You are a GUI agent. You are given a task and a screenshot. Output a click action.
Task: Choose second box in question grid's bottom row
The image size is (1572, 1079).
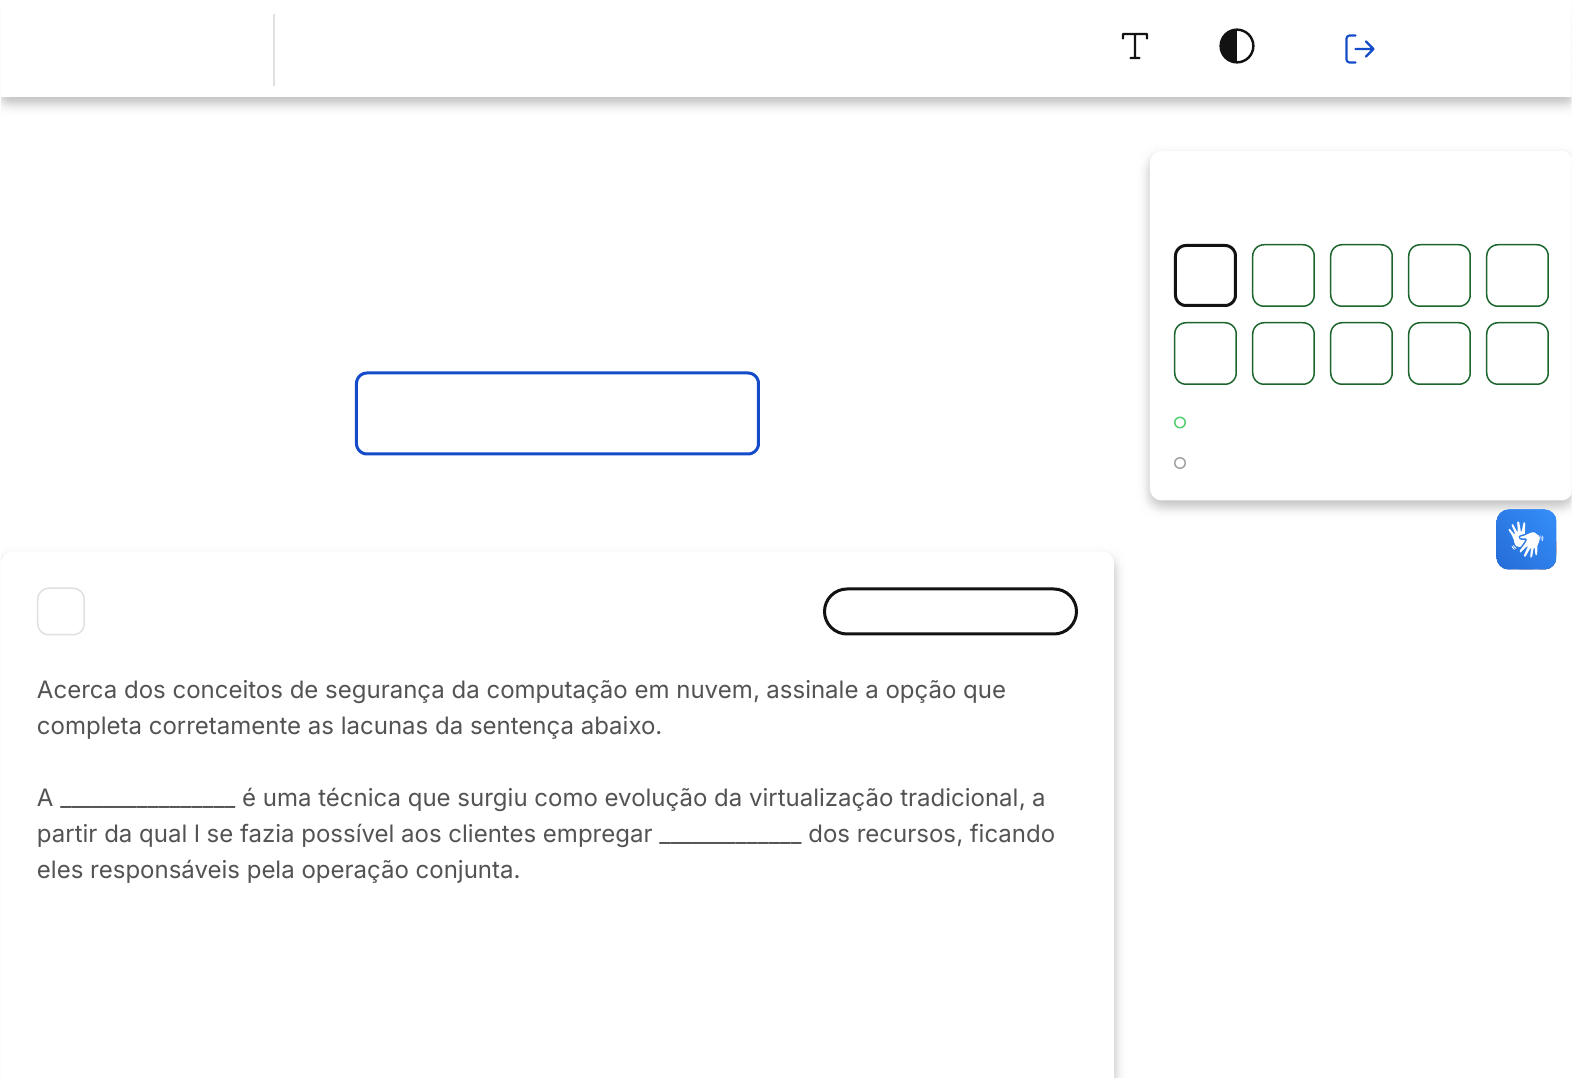[x=1283, y=353]
